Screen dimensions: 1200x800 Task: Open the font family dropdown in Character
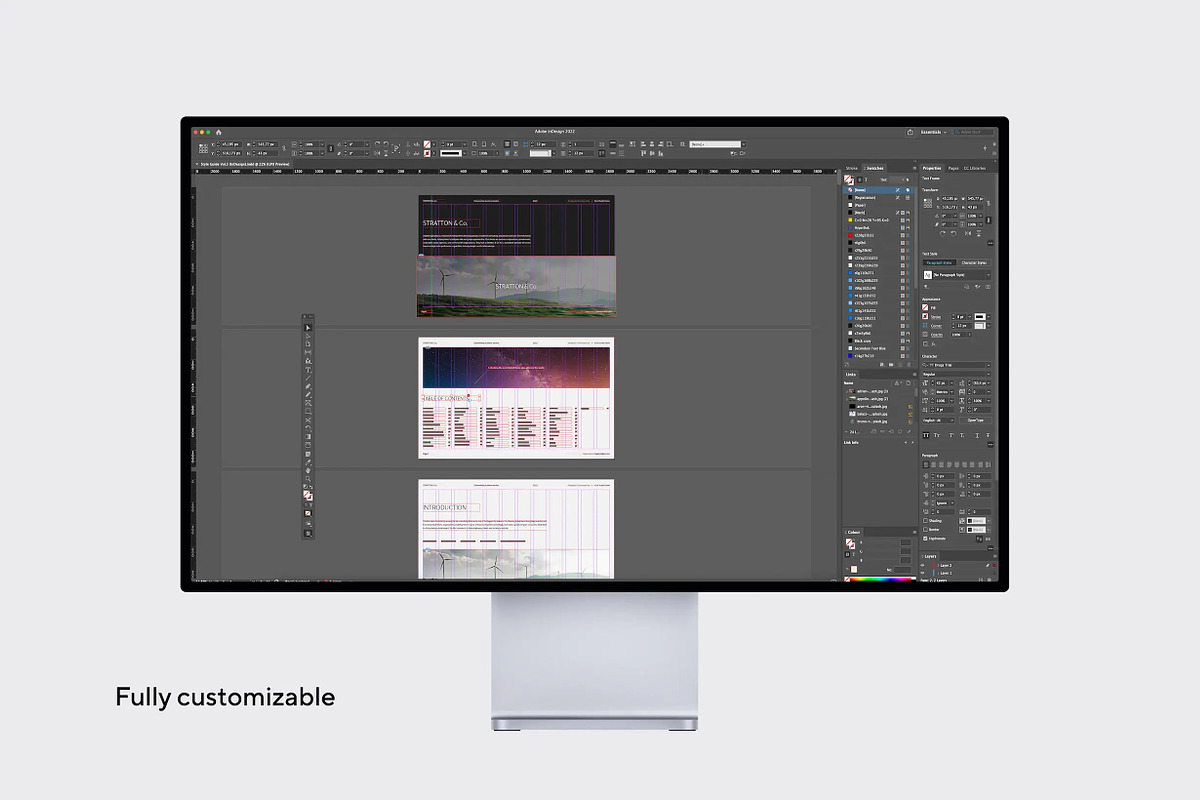957,365
